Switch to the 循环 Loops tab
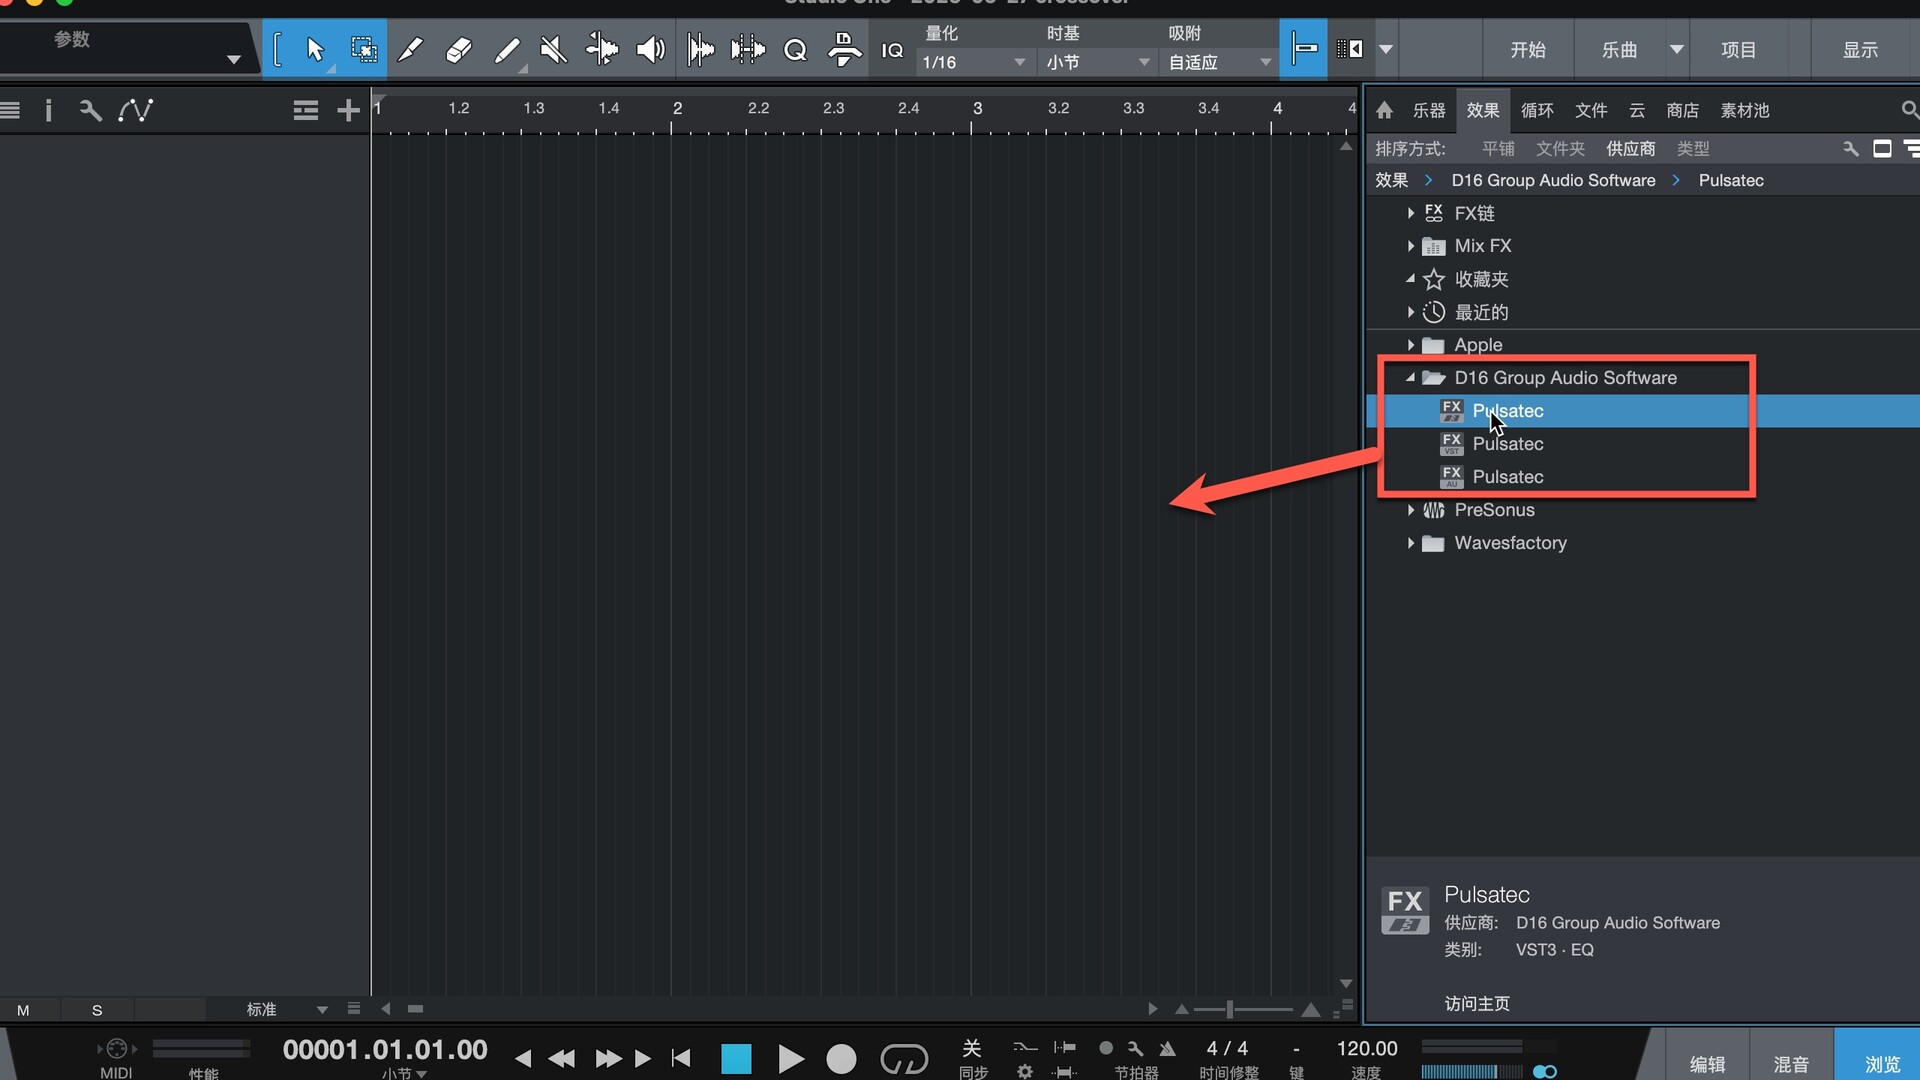 click(1536, 110)
